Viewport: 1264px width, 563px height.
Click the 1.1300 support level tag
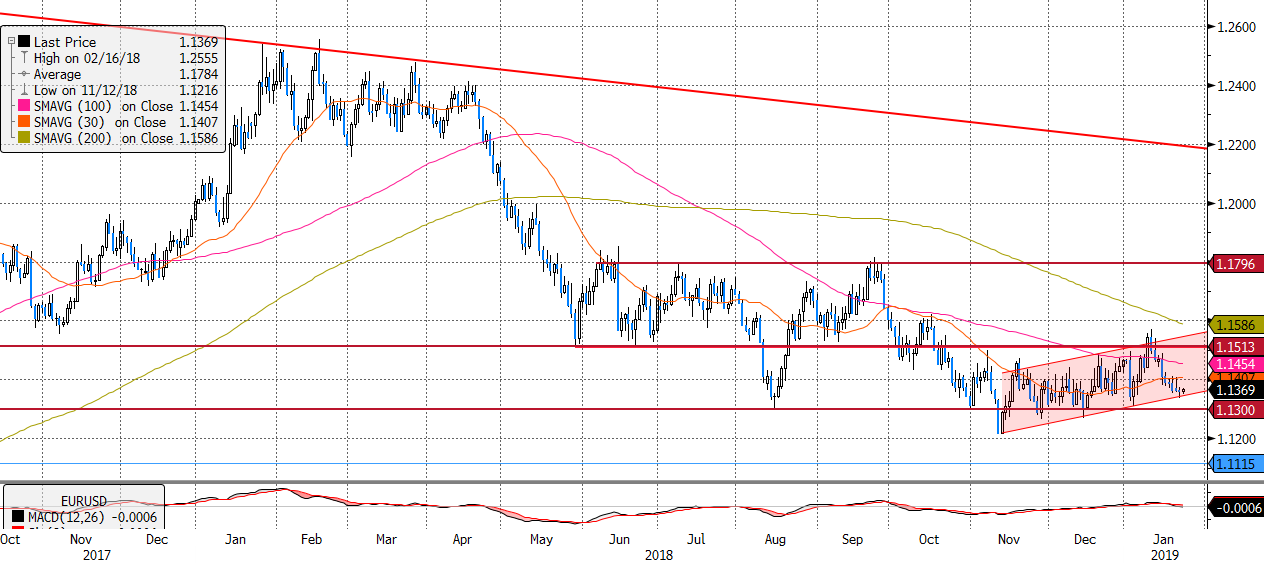coord(1237,410)
